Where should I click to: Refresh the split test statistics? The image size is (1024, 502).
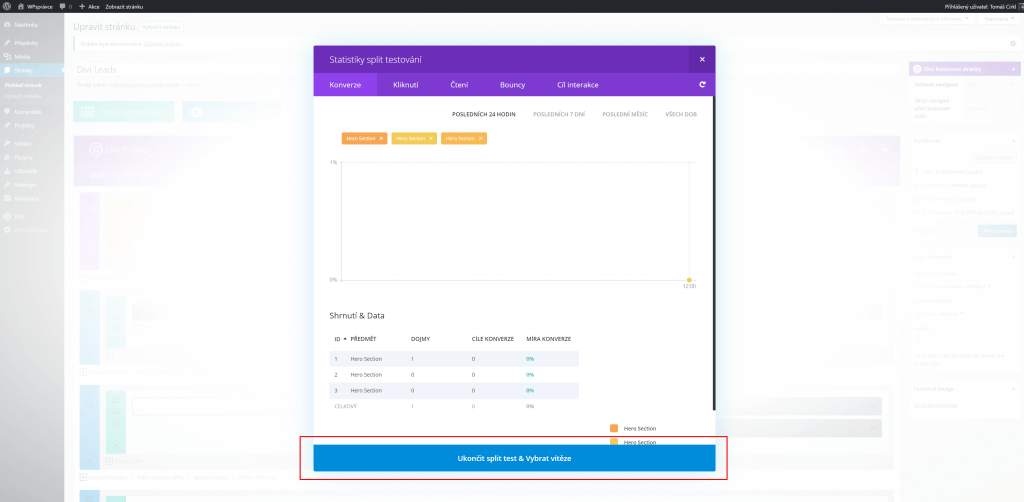[x=702, y=85]
